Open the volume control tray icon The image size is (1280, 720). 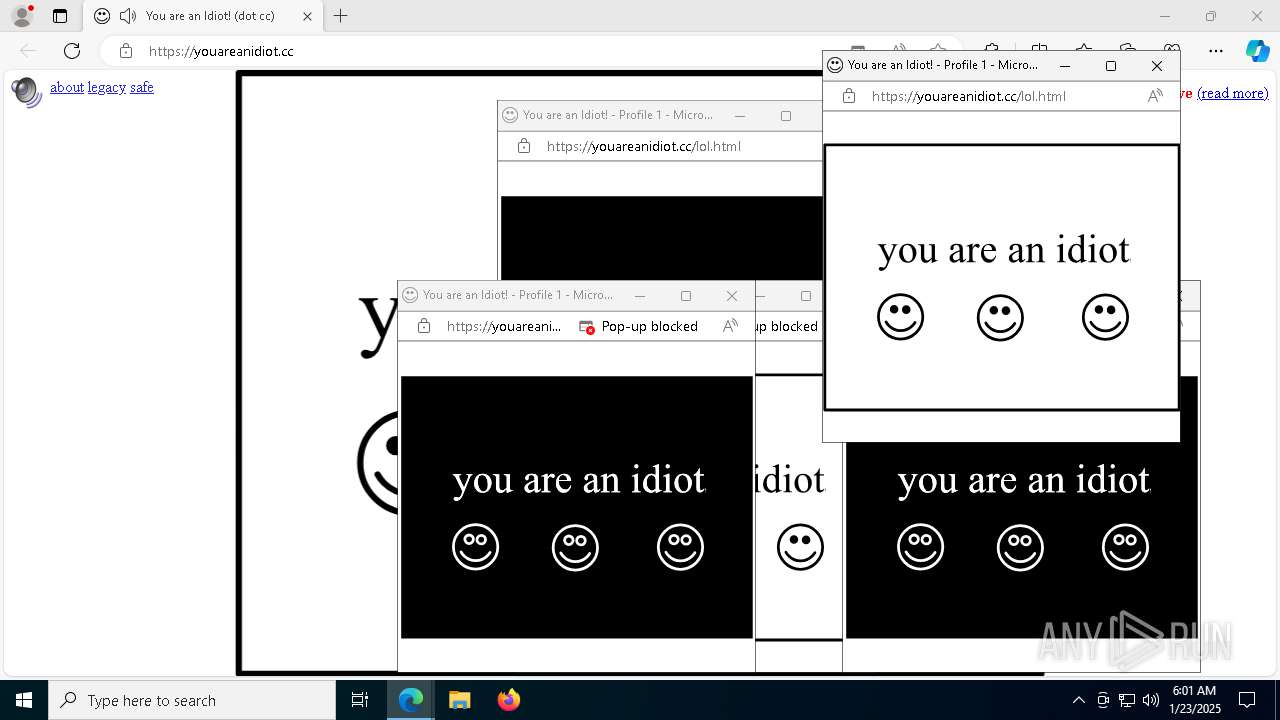click(x=1150, y=700)
